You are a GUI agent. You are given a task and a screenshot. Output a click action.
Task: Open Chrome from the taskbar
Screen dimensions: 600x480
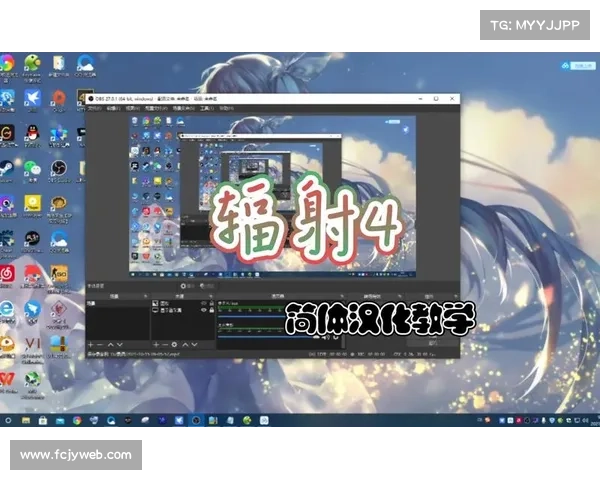pyautogui.click(x=77, y=420)
